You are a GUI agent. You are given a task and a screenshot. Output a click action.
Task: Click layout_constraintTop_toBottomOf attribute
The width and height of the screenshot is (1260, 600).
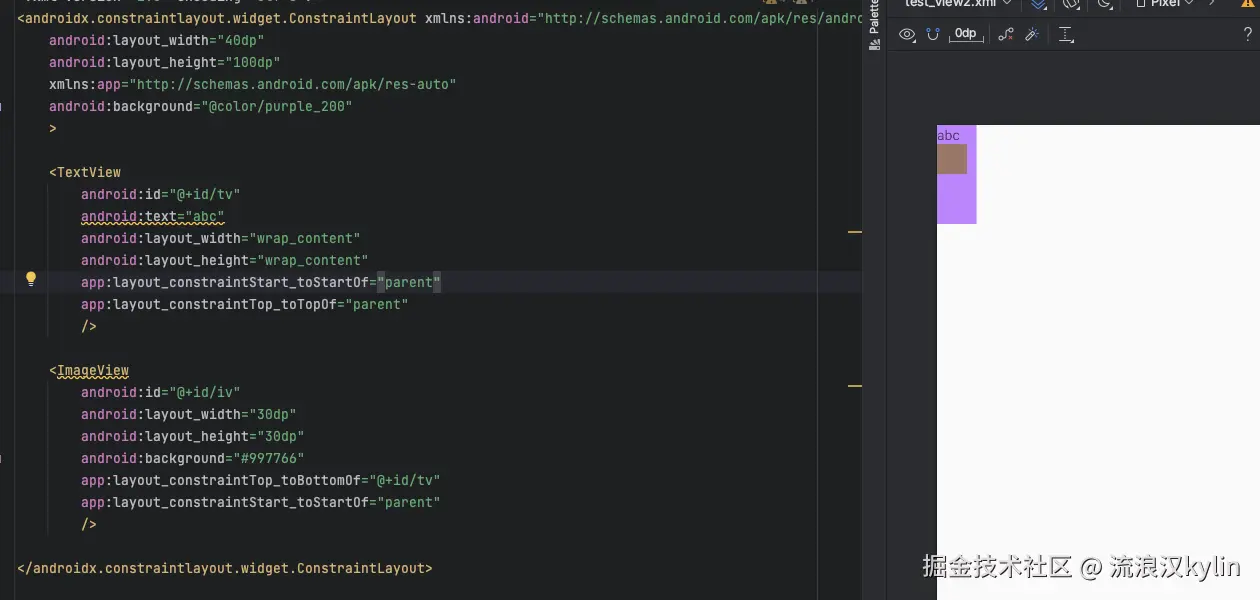pos(220,480)
